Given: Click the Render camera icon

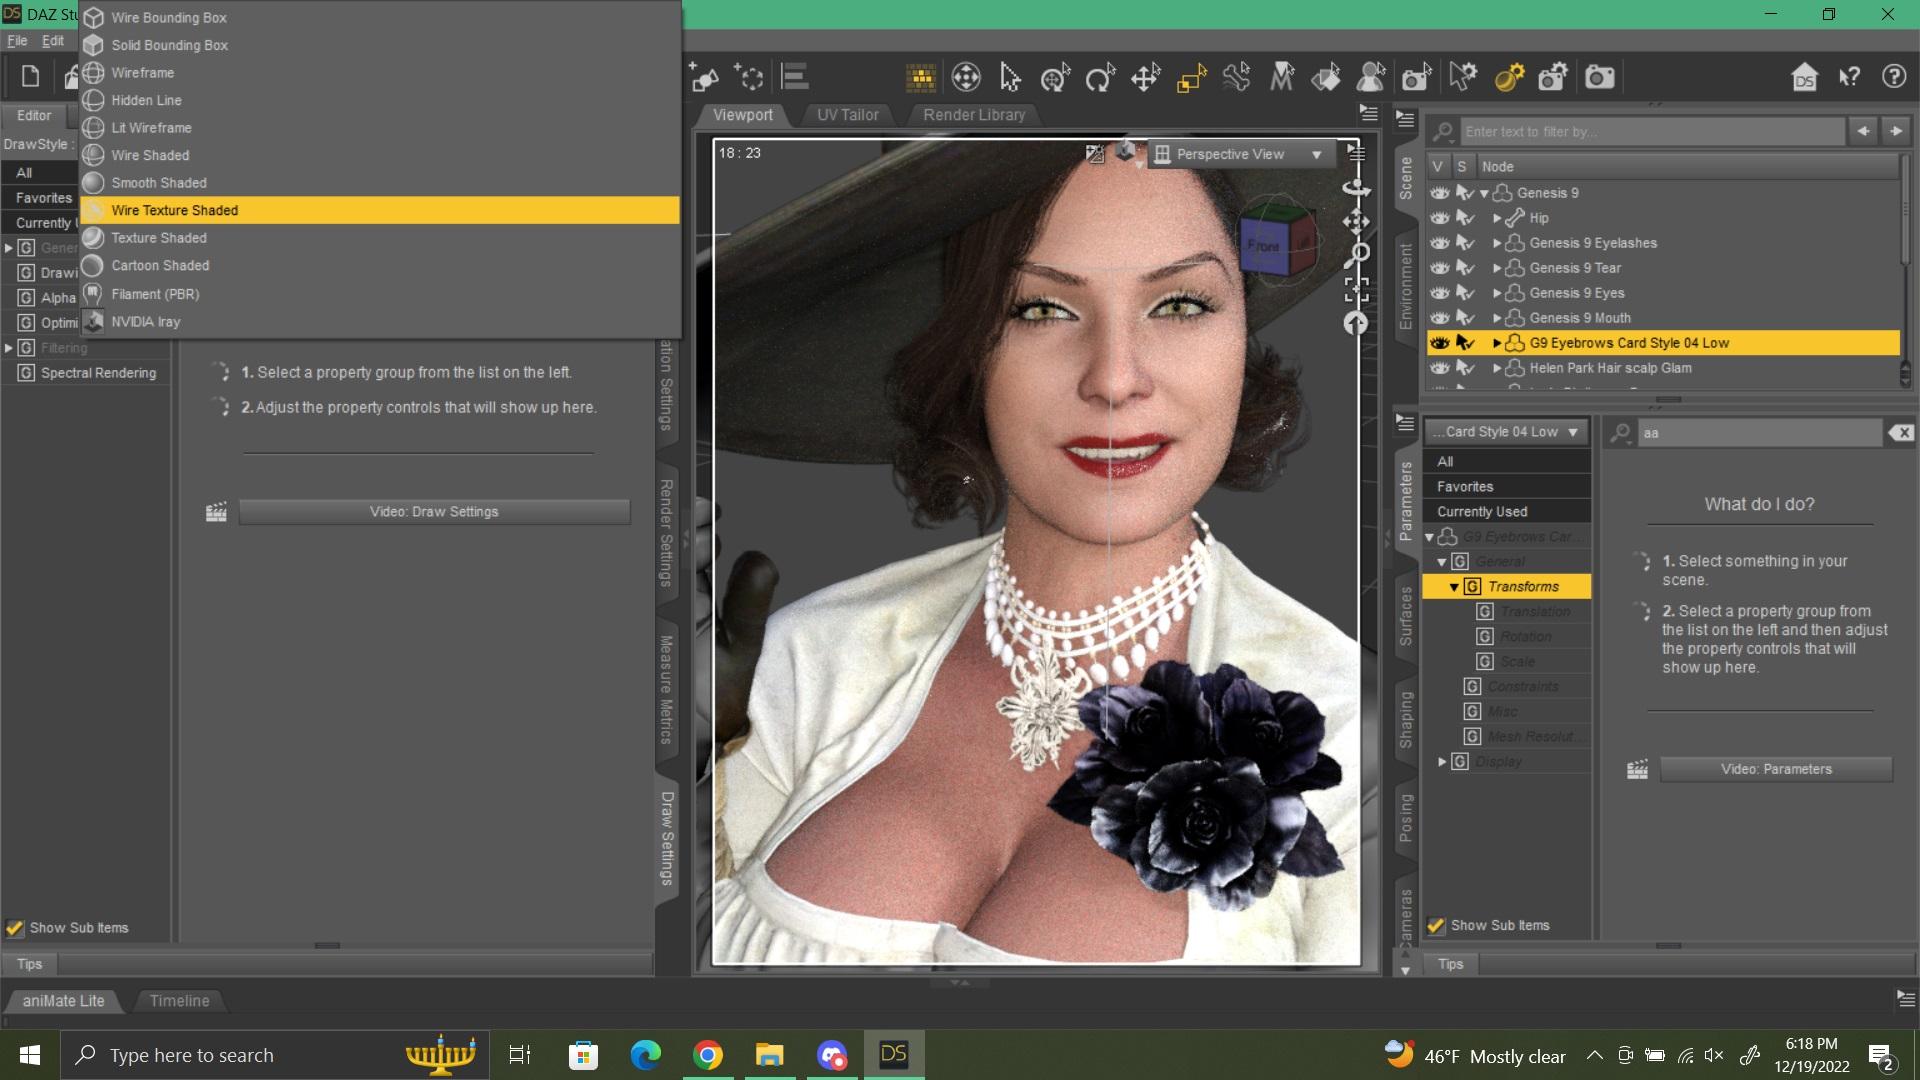Looking at the screenshot, I should coord(1599,77).
